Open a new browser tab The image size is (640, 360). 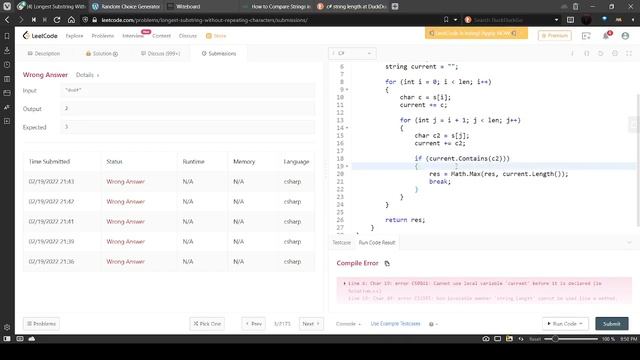coord(395,6)
